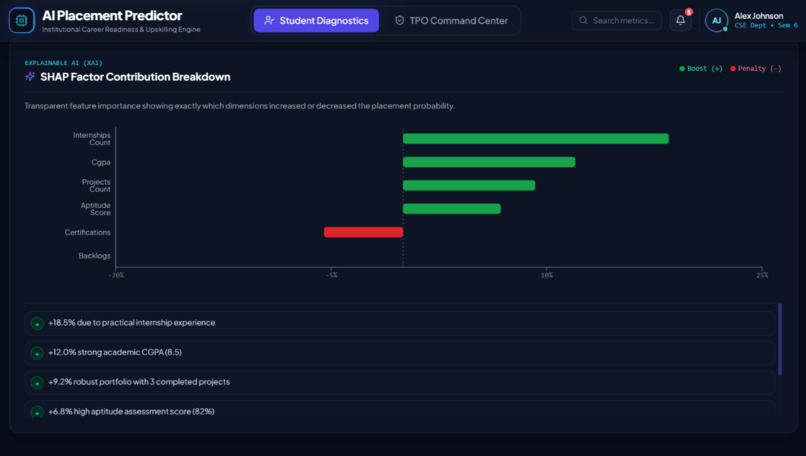Open the notifications bell
The height and width of the screenshot is (456, 806).
click(681, 21)
